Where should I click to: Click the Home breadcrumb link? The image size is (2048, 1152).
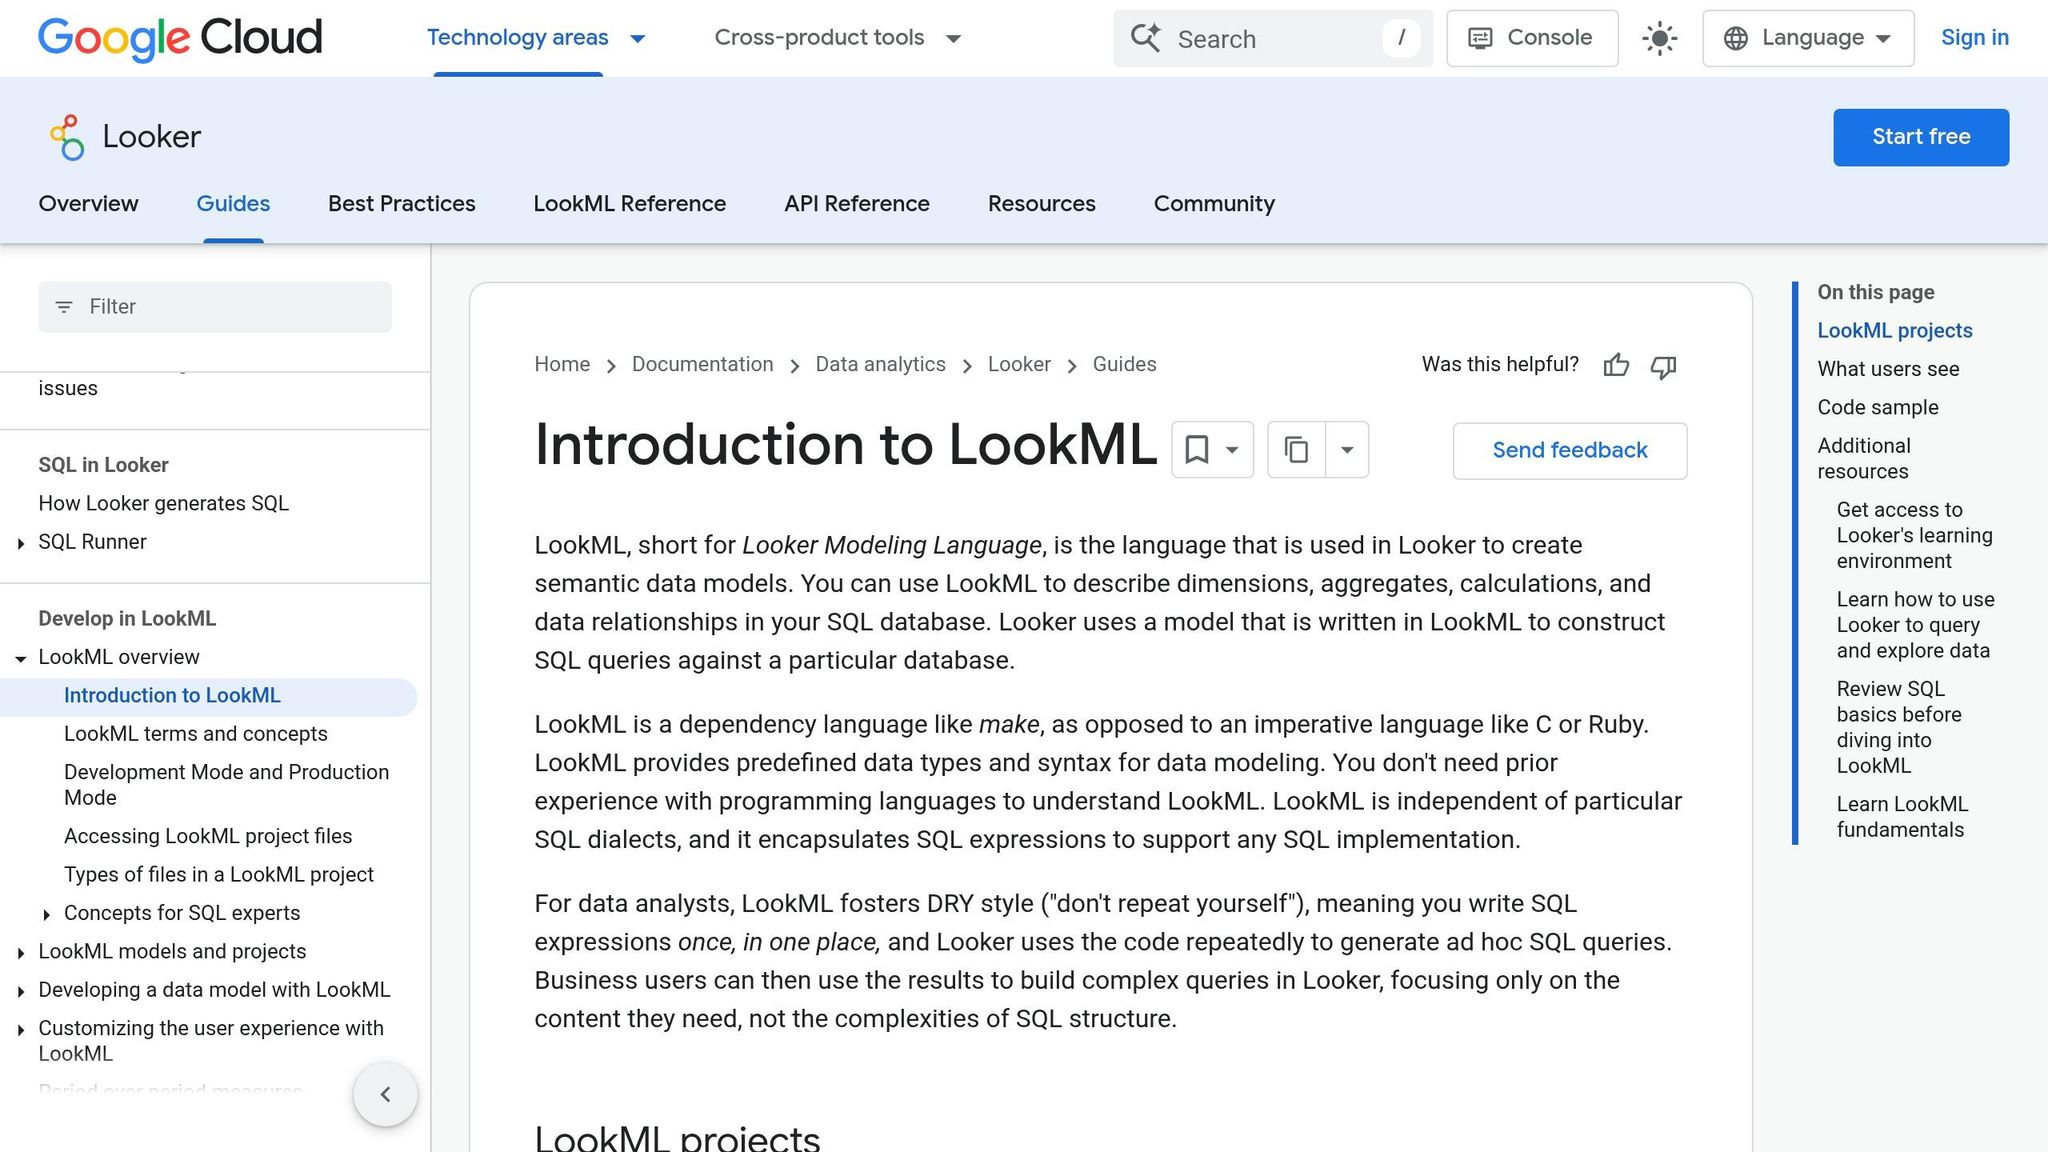tap(562, 365)
